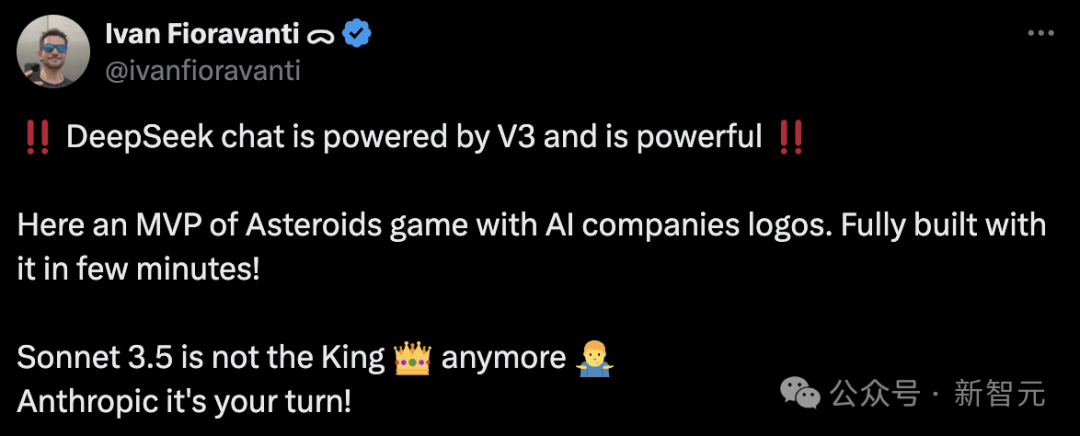This screenshot has width=1080, height=436.
Task: Click the shrugging person emoji
Action: point(594,357)
